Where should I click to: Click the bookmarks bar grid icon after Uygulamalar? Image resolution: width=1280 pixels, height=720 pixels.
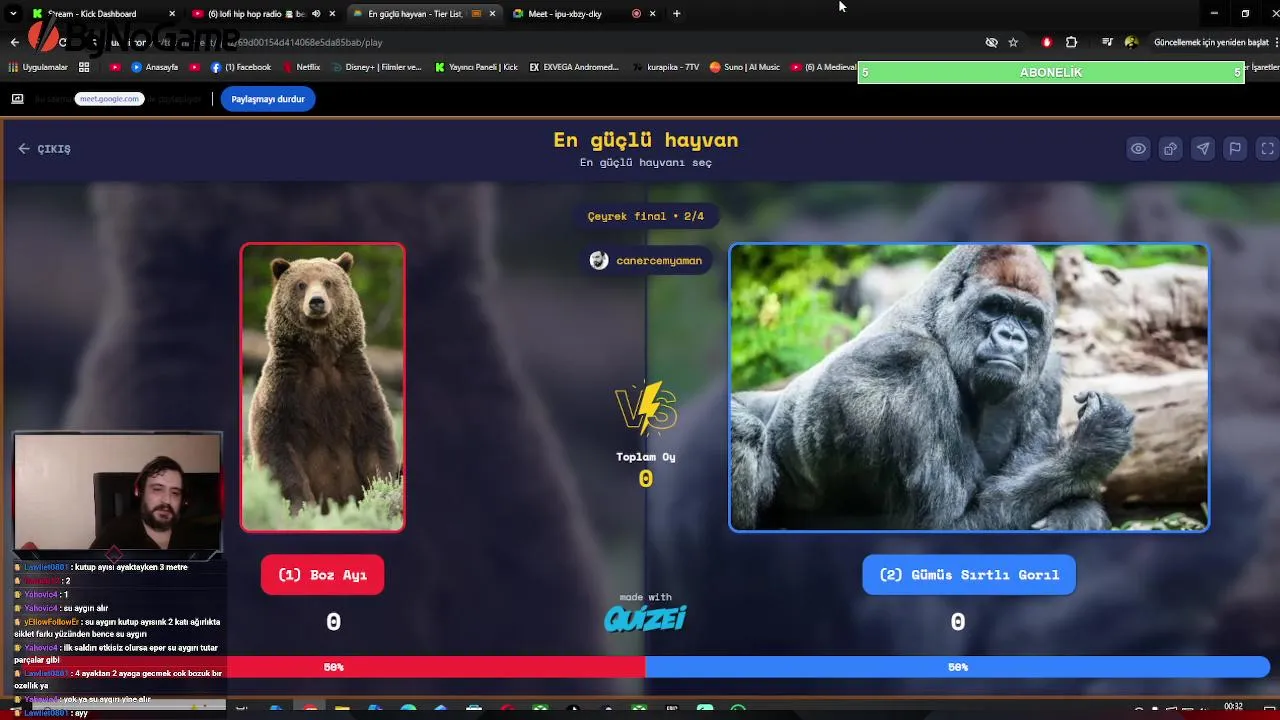(x=84, y=67)
